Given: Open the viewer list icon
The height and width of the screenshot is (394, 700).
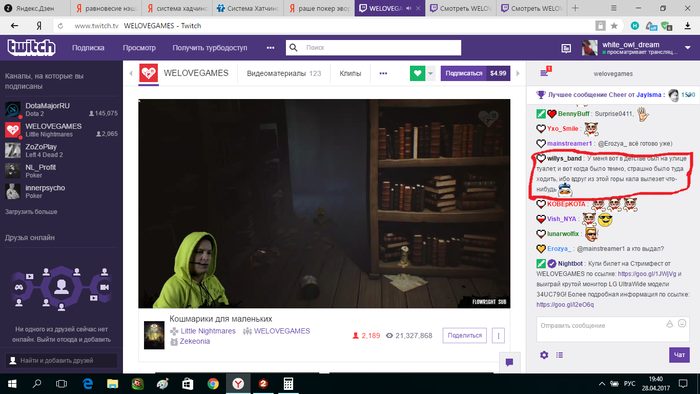Looking at the screenshot, I should coord(559,355).
